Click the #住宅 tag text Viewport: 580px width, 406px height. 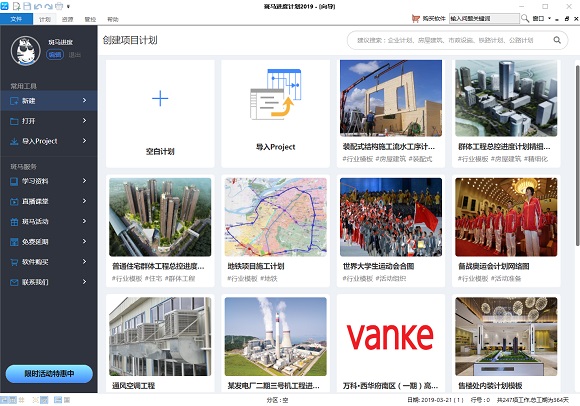click(x=153, y=278)
